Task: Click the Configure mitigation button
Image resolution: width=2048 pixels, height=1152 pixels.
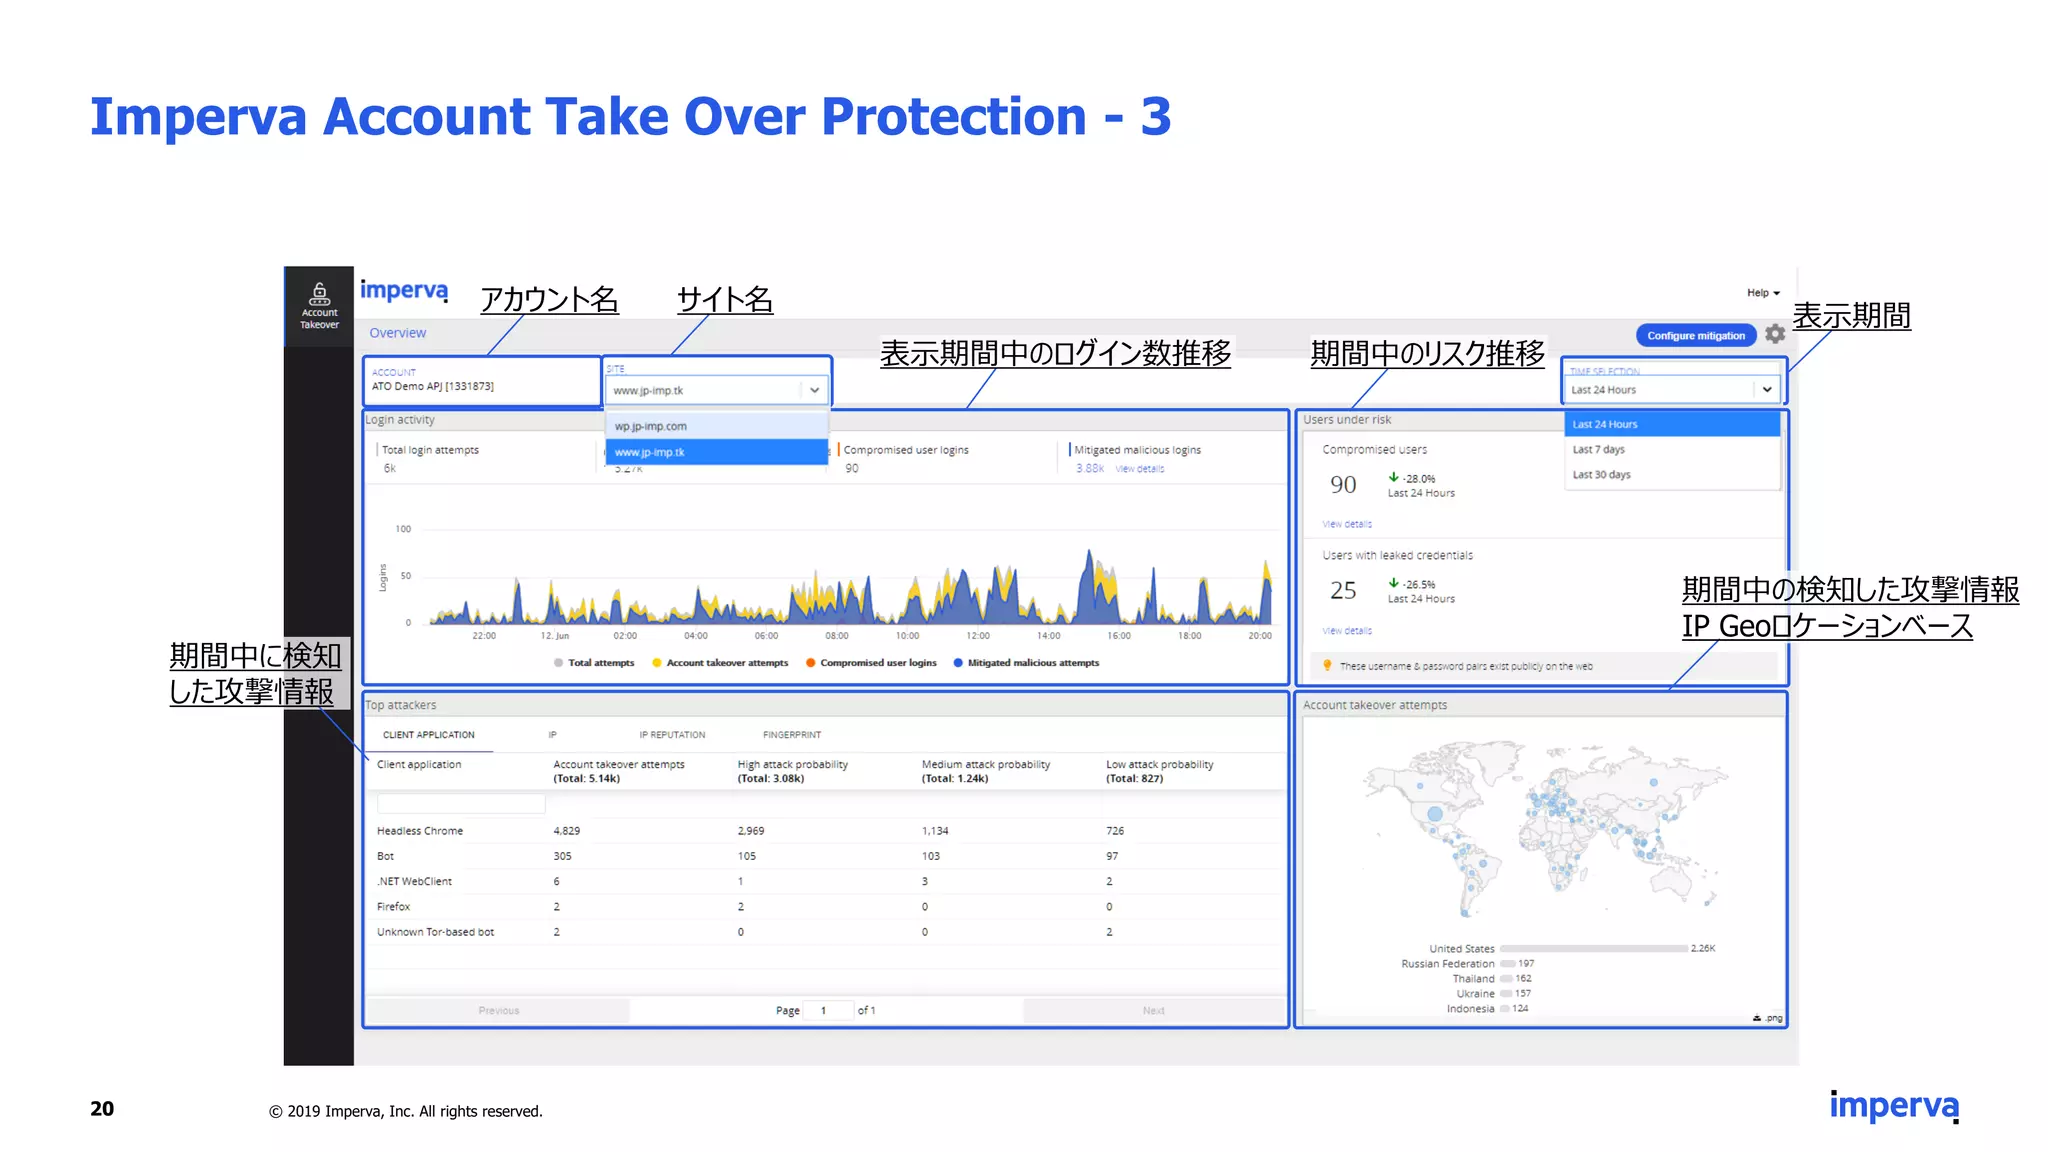Action: pyautogui.click(x=1696, y=336)
